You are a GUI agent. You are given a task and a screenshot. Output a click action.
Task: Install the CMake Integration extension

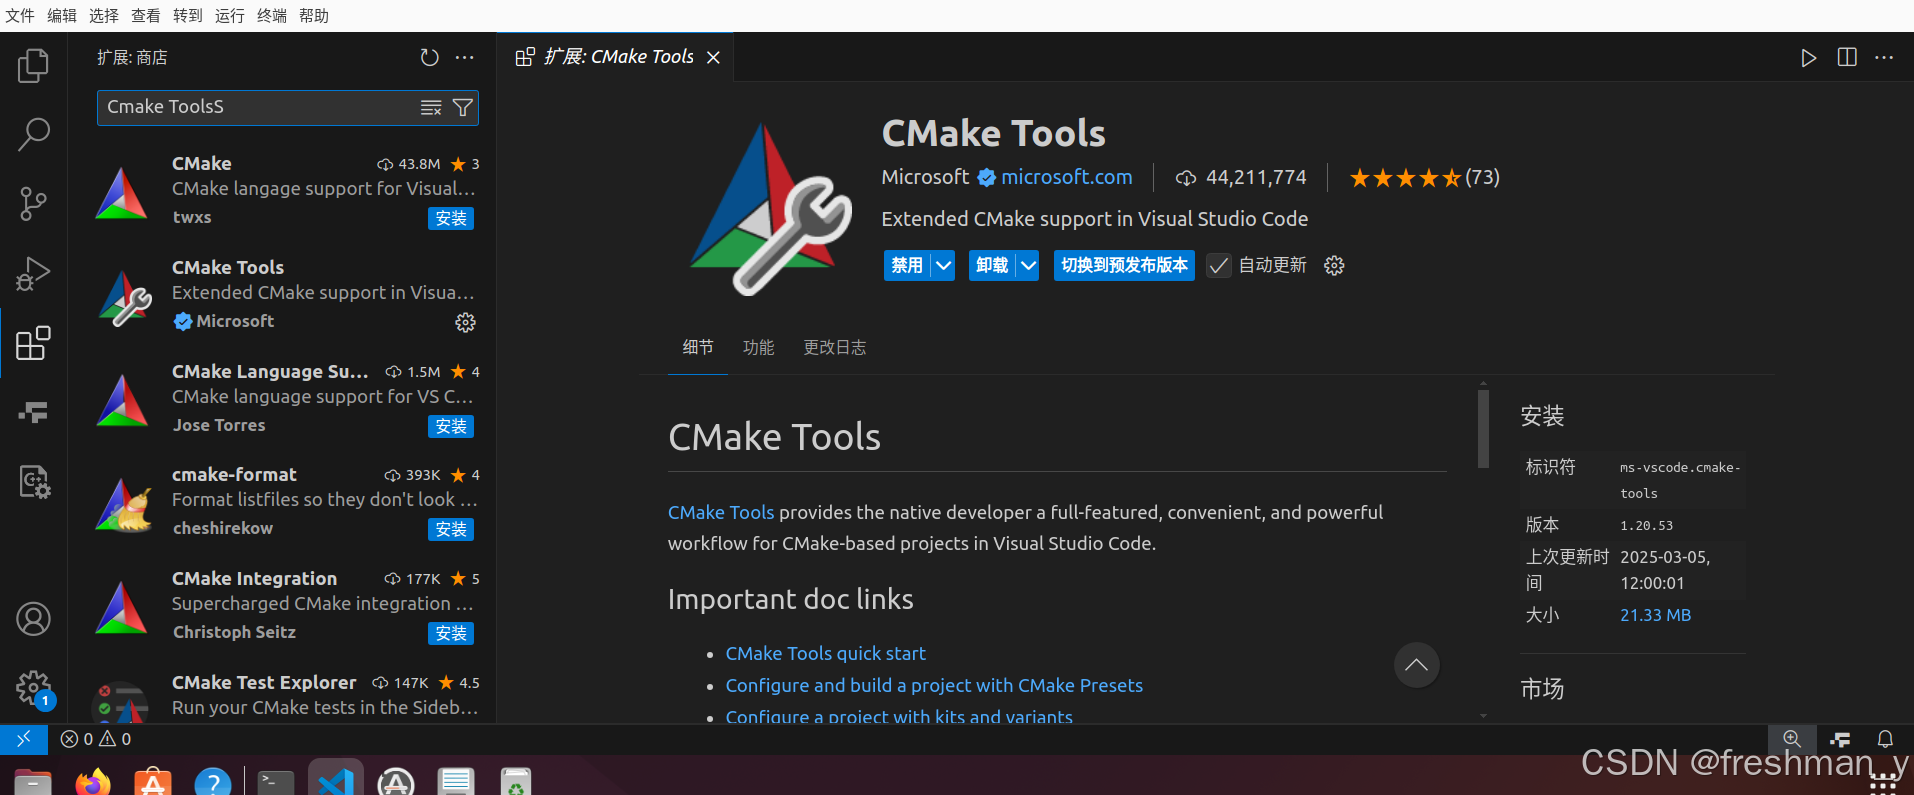click(x=451, y=633)
